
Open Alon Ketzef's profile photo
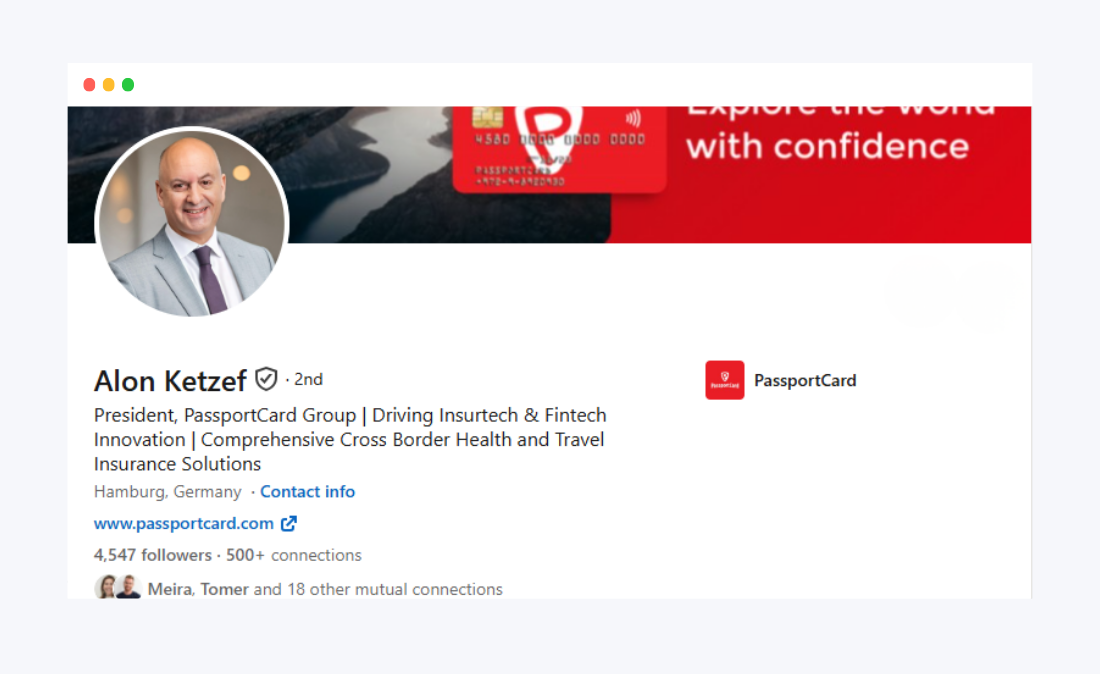coord(192,223)
